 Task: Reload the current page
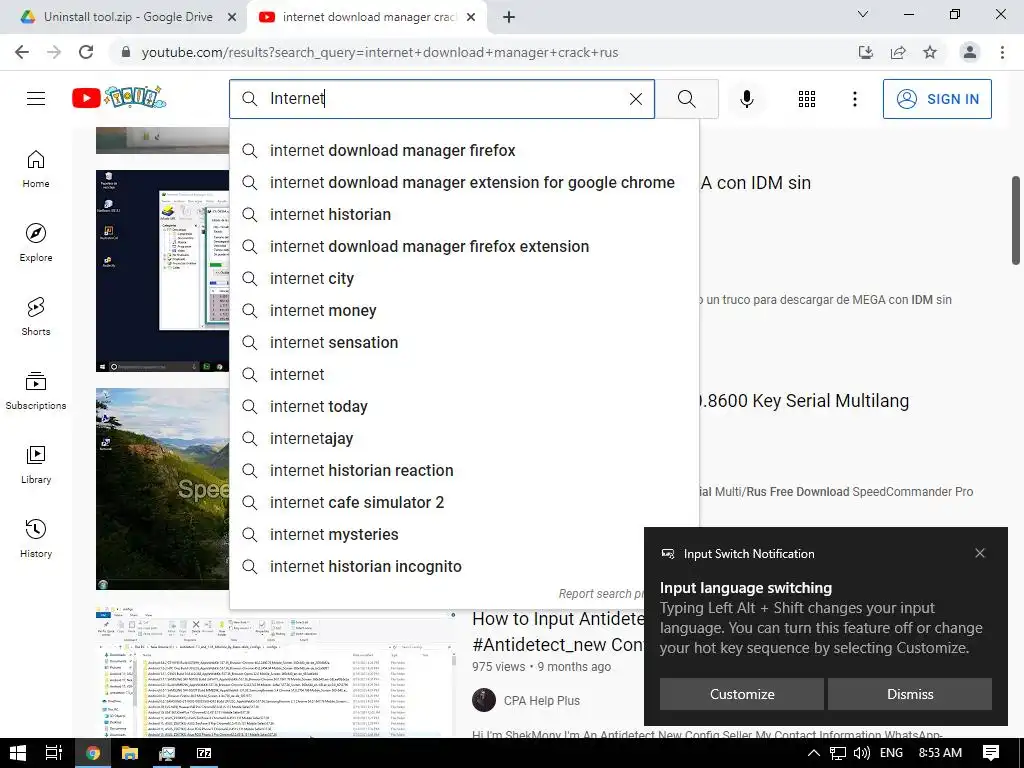[x=86, y=52]
